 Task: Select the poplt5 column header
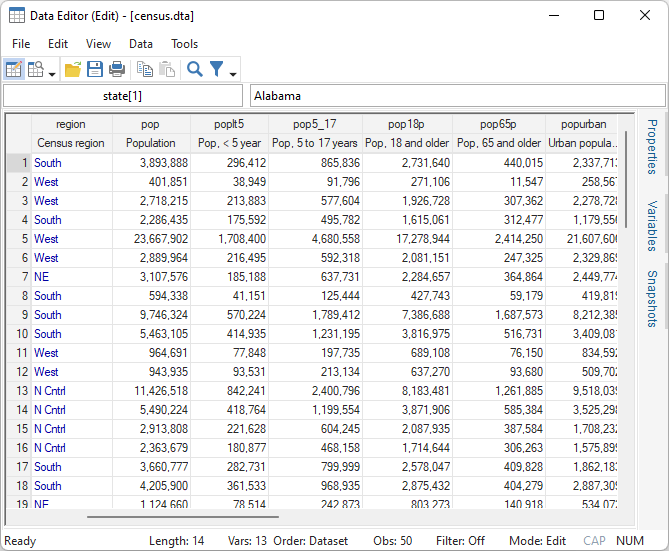229,124
